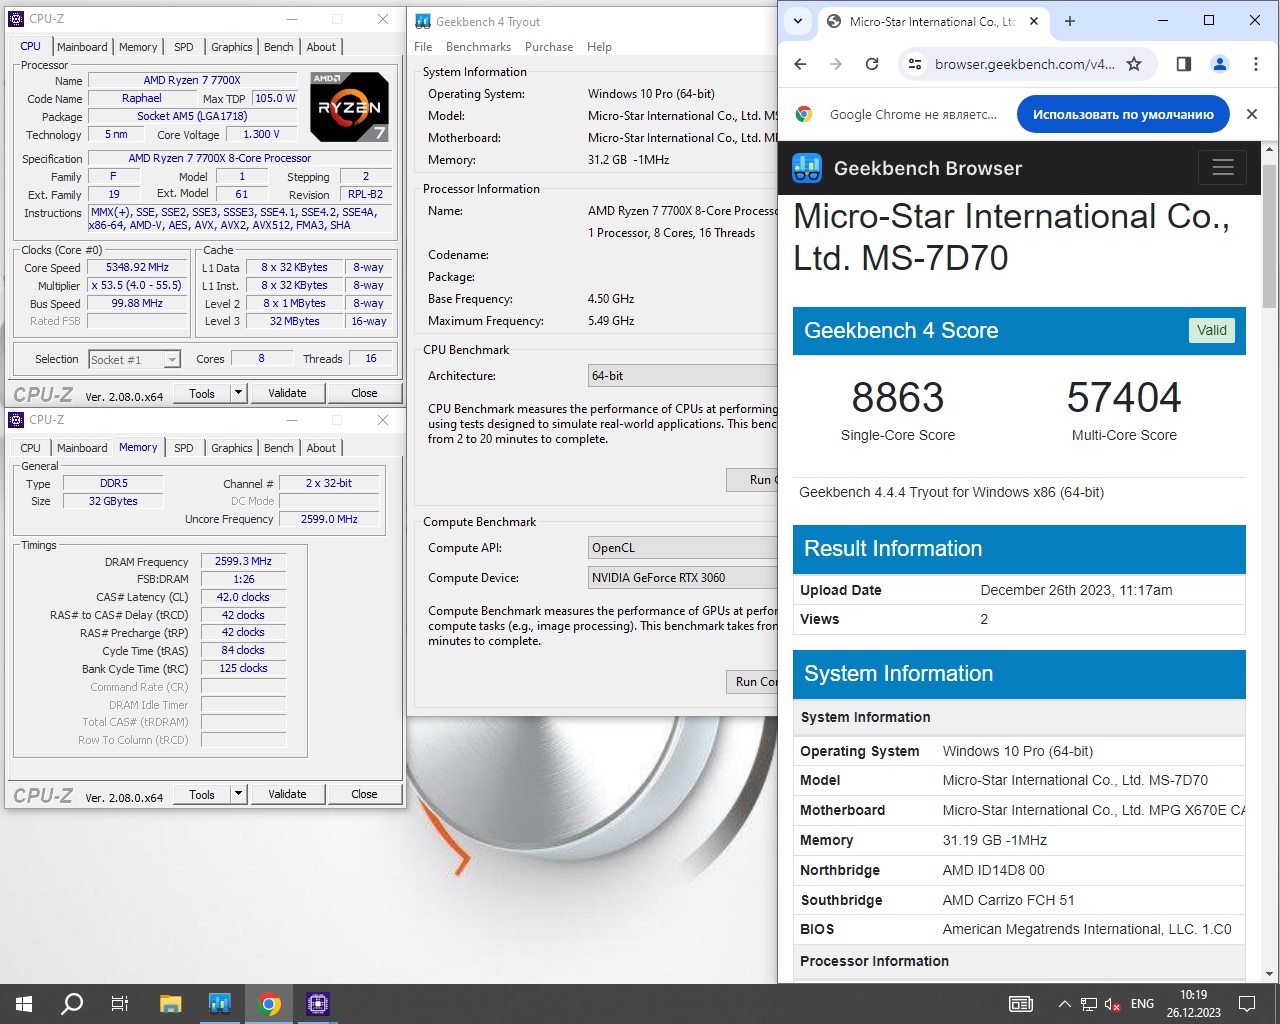Open the volume icon in system tray
The width and height of the screenshot is (1280, 1024).
tap(1112, 1004)
